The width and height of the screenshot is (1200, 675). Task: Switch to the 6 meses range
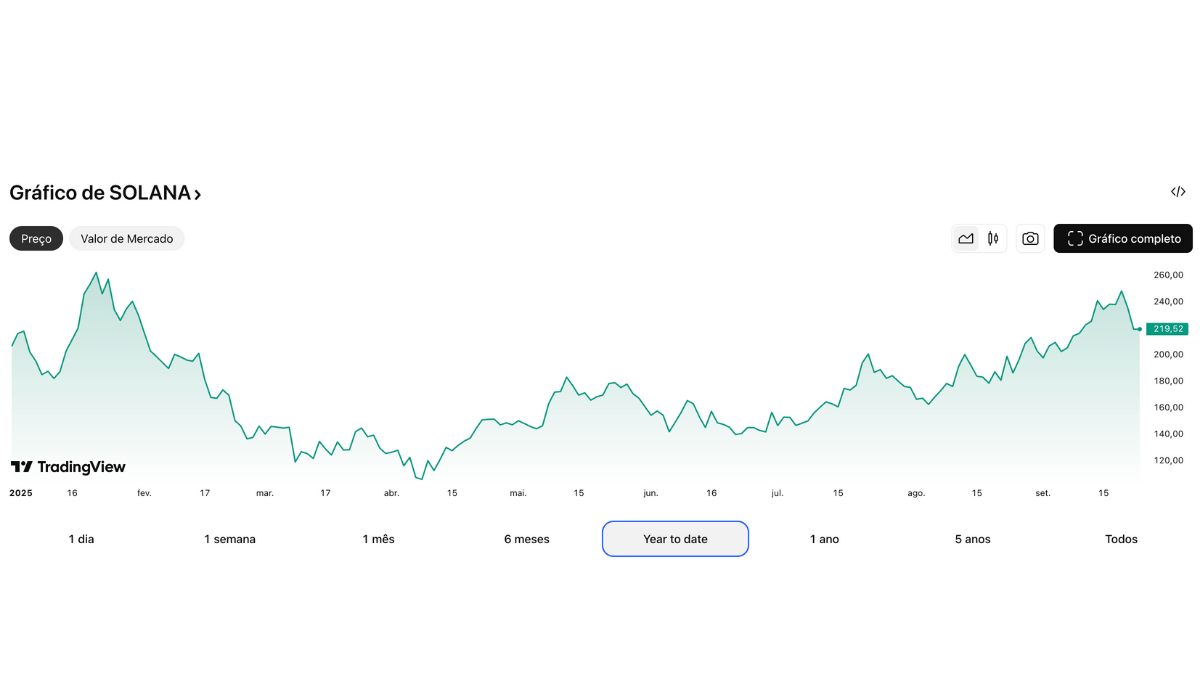(x=527, y=539)
